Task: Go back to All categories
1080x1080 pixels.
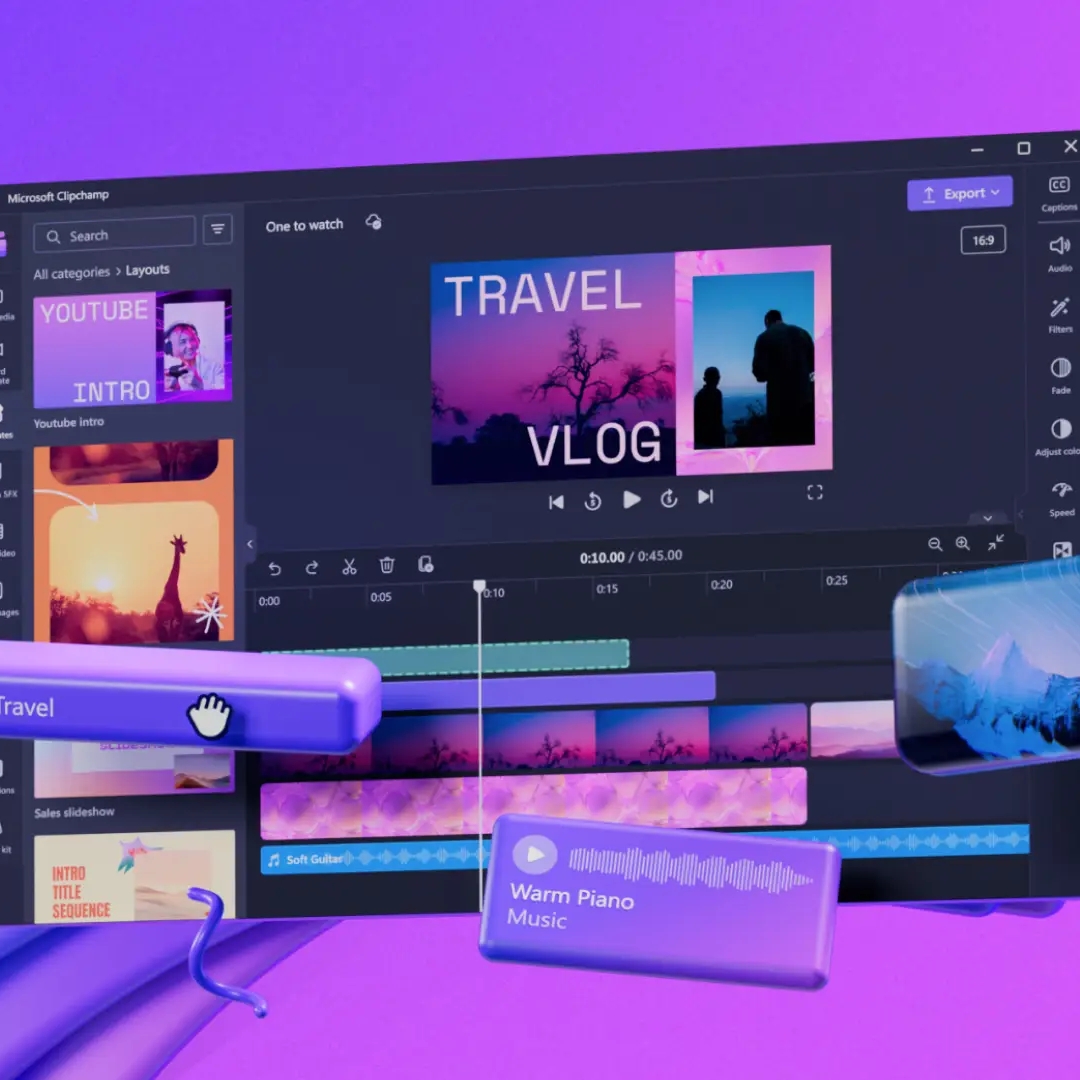Action: point(71,273)
